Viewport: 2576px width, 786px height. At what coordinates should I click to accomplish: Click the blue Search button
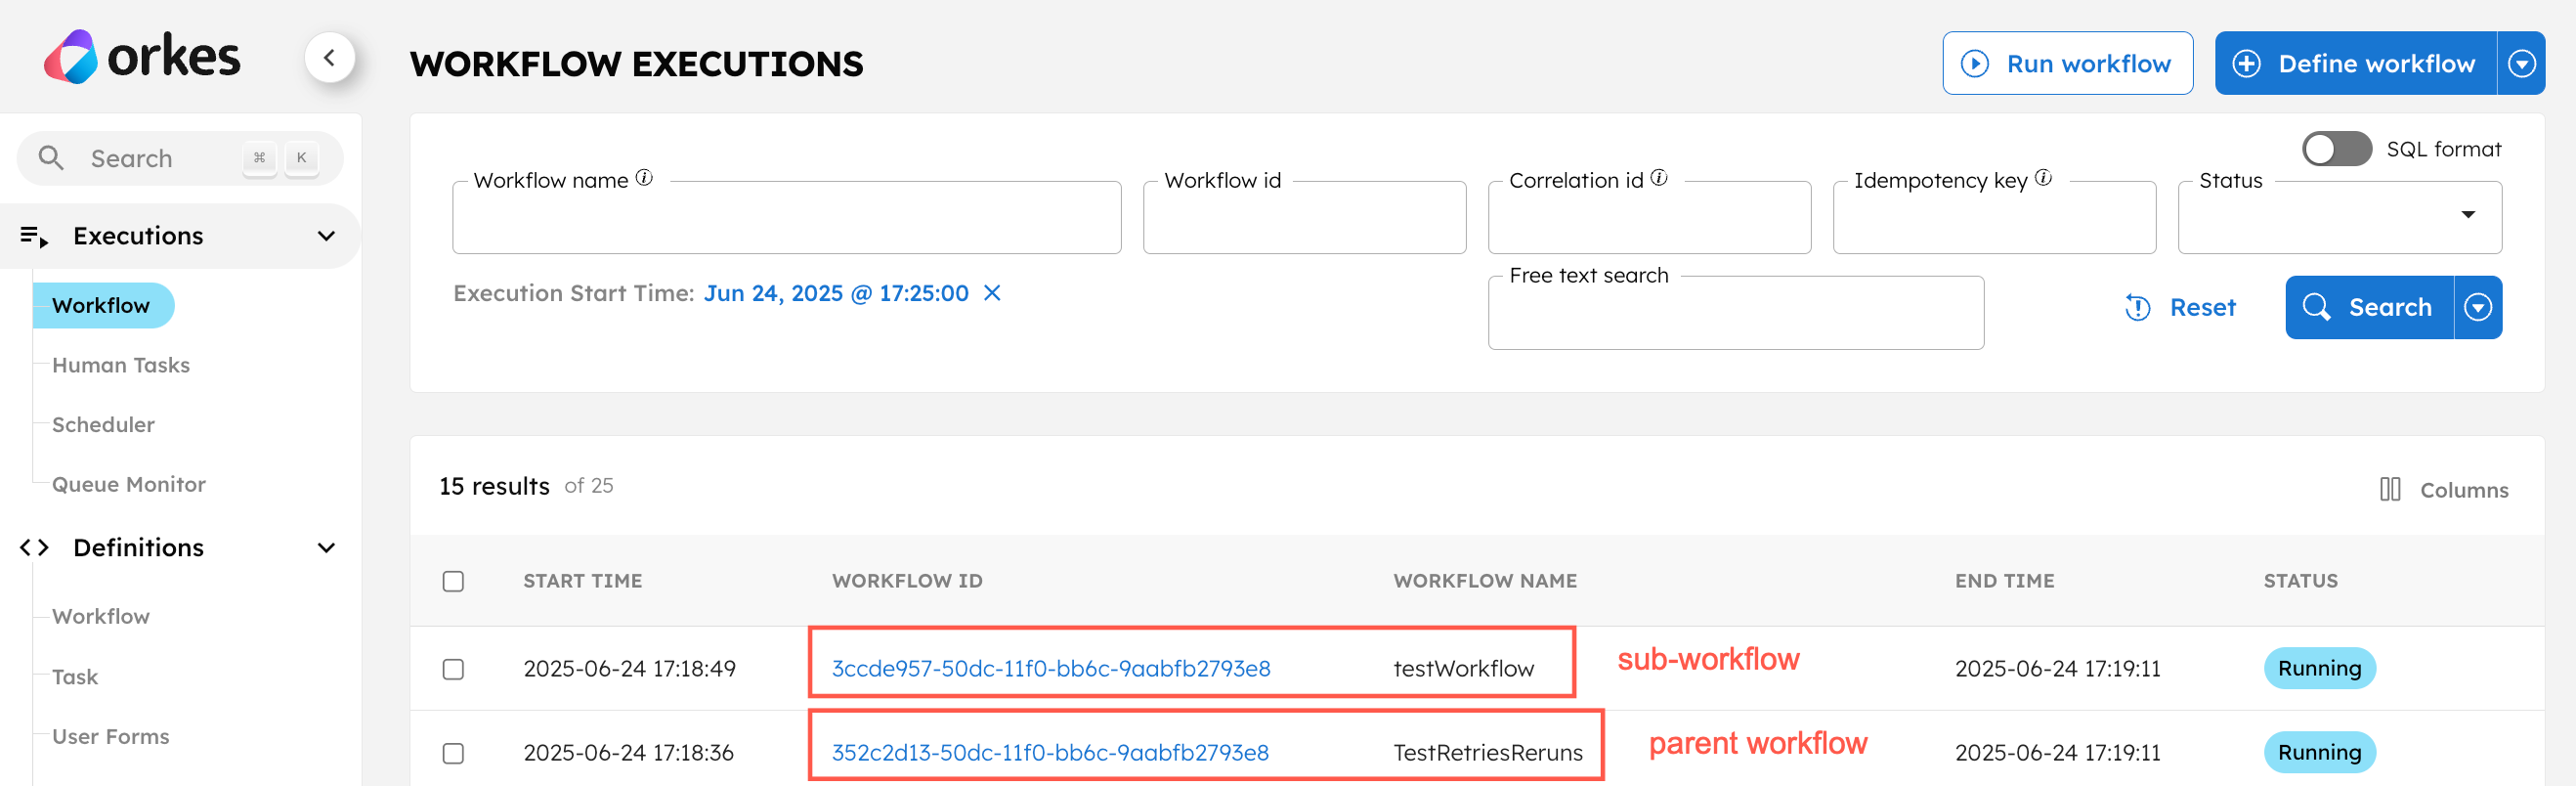(x=2369, y=308)
